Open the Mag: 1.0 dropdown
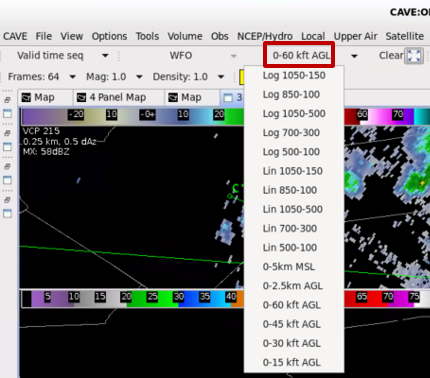 139,77
